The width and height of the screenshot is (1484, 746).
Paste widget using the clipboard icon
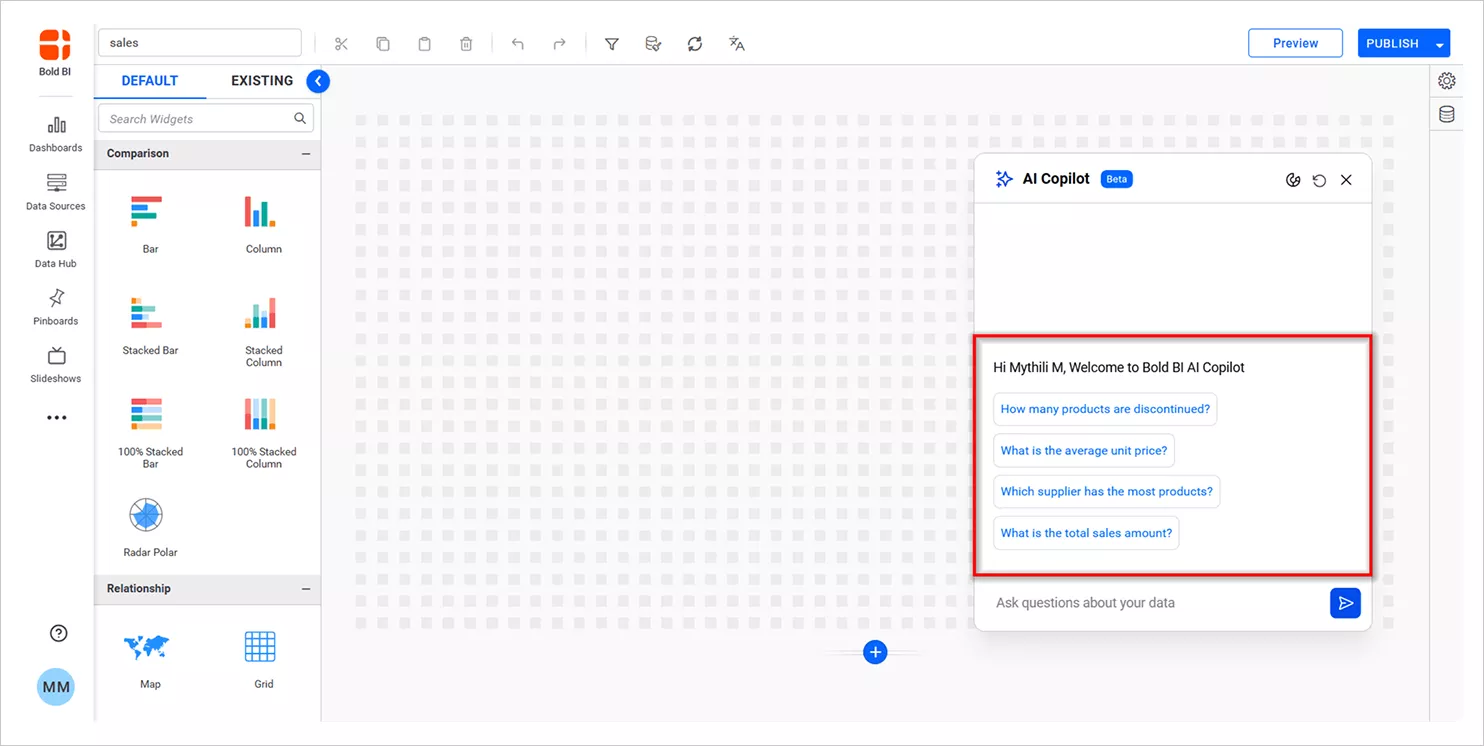click(x=424, y=43)
